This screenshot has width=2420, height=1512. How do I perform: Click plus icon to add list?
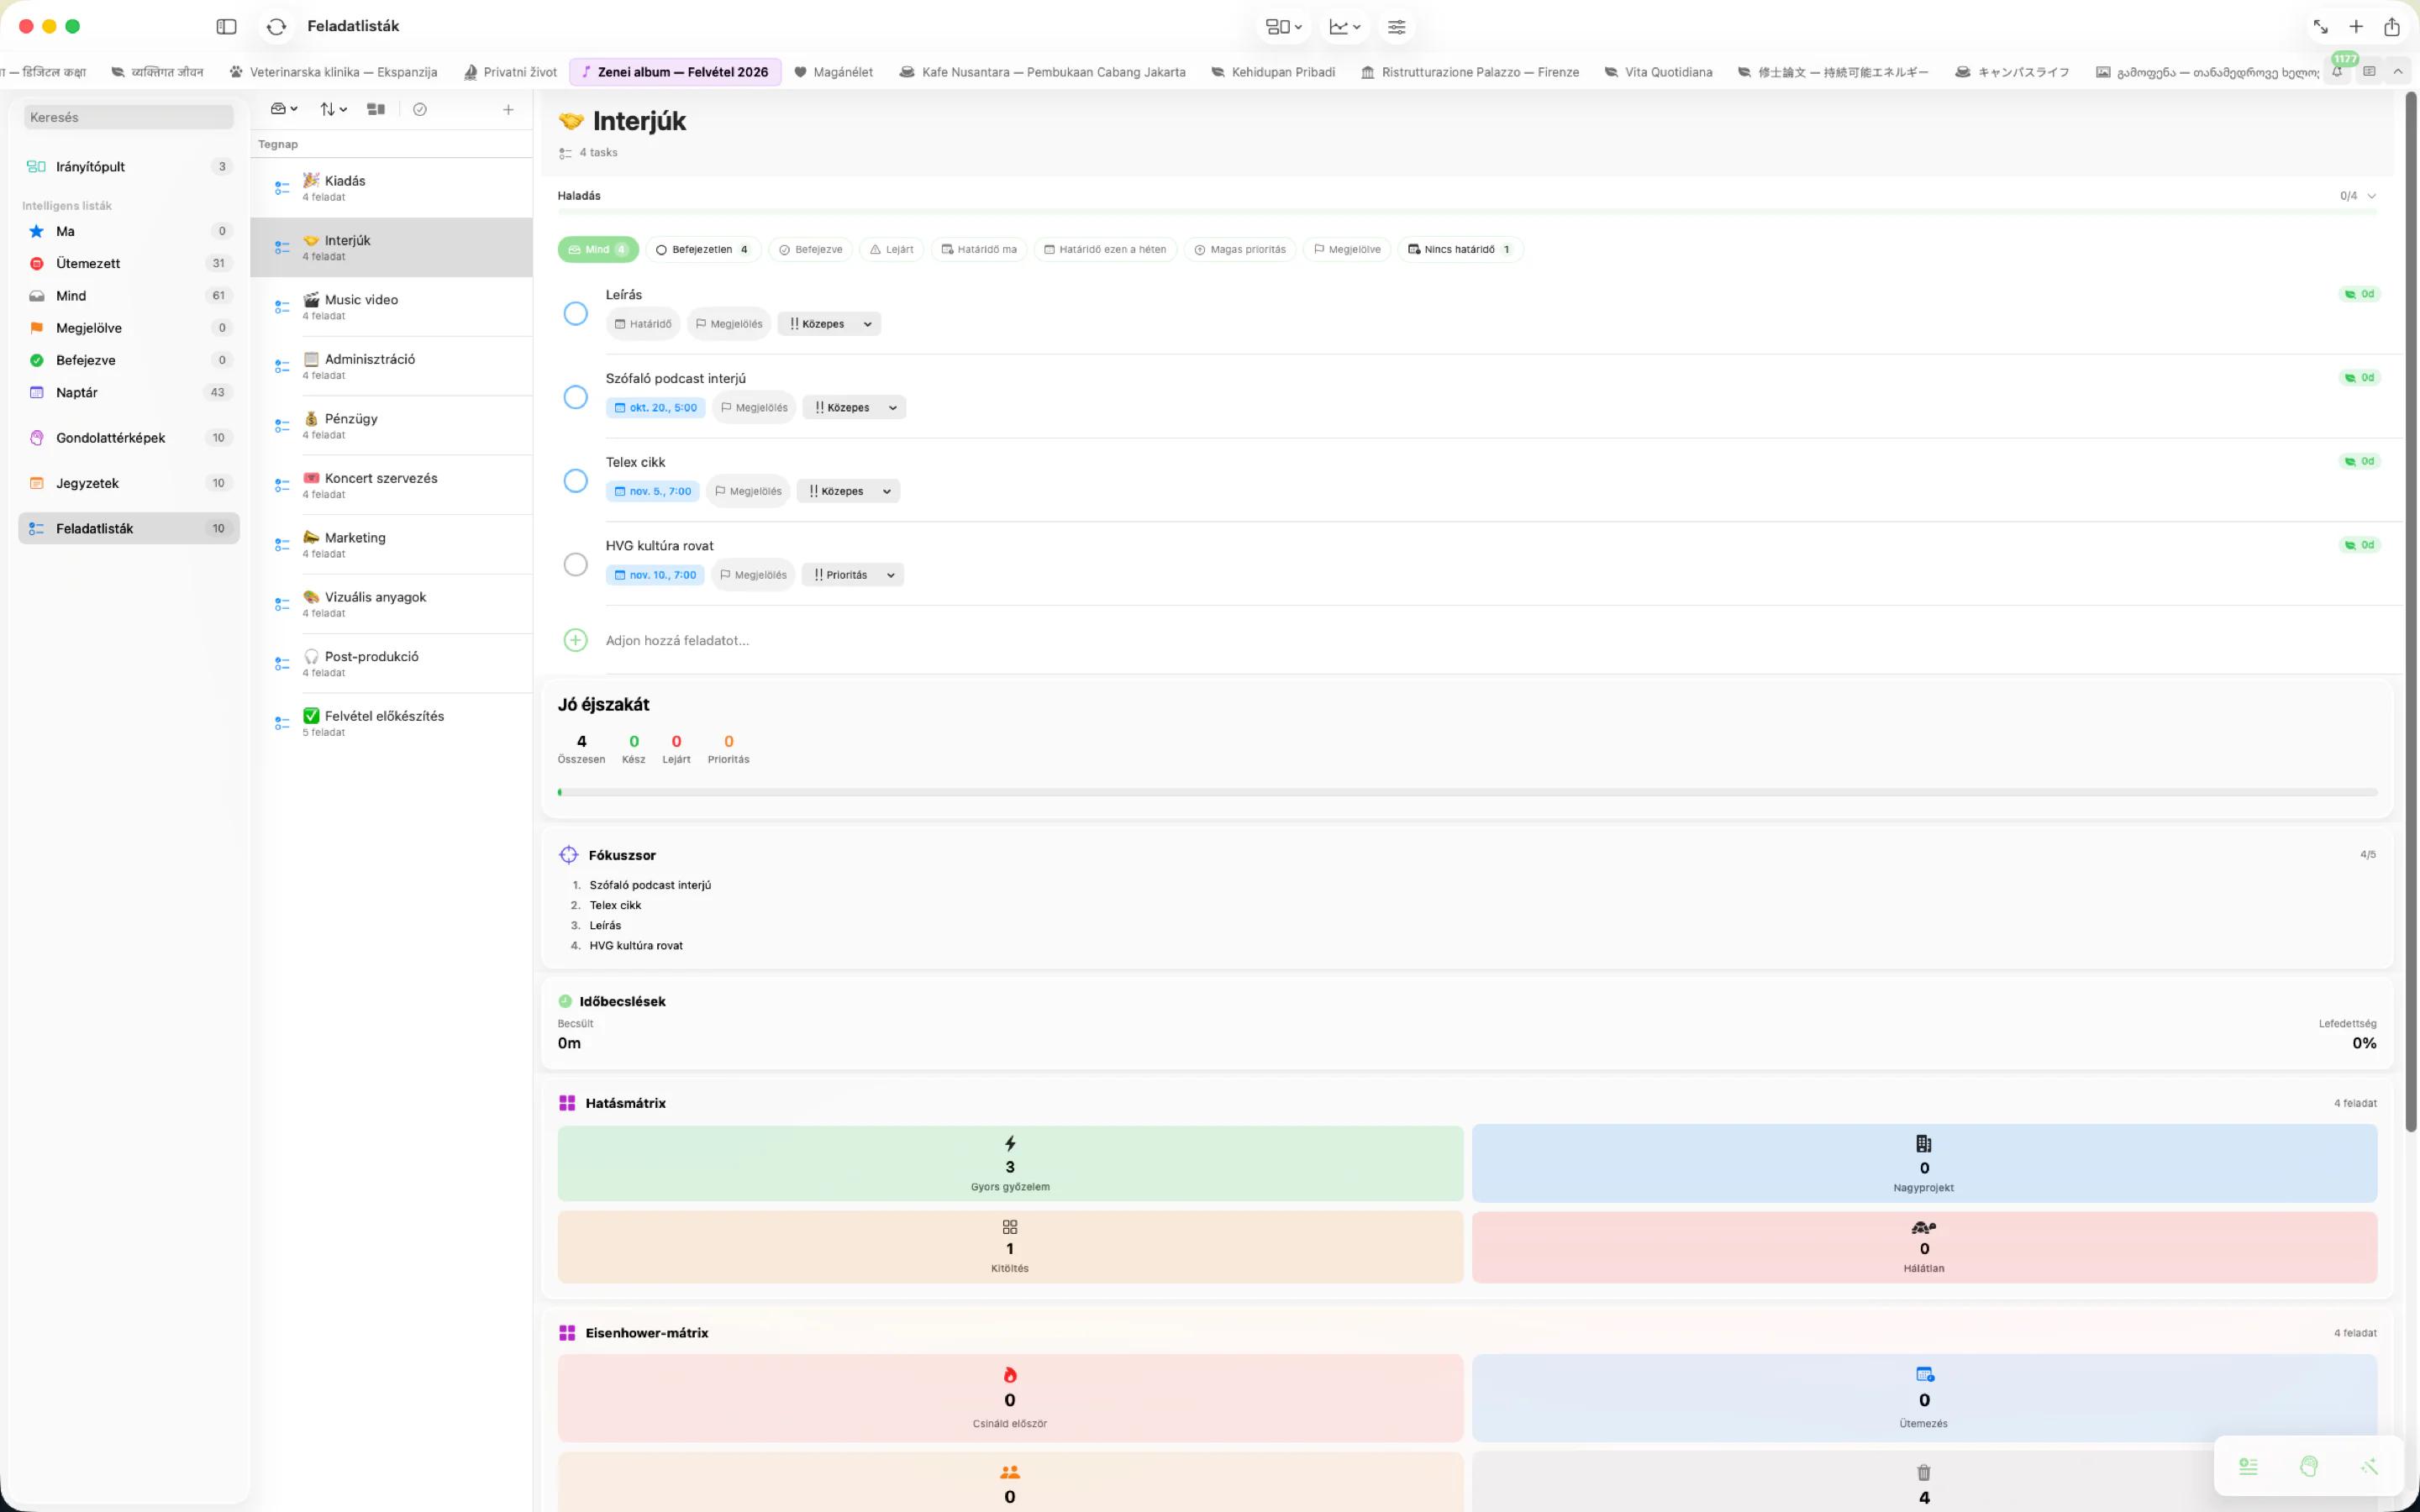[508, 110]
